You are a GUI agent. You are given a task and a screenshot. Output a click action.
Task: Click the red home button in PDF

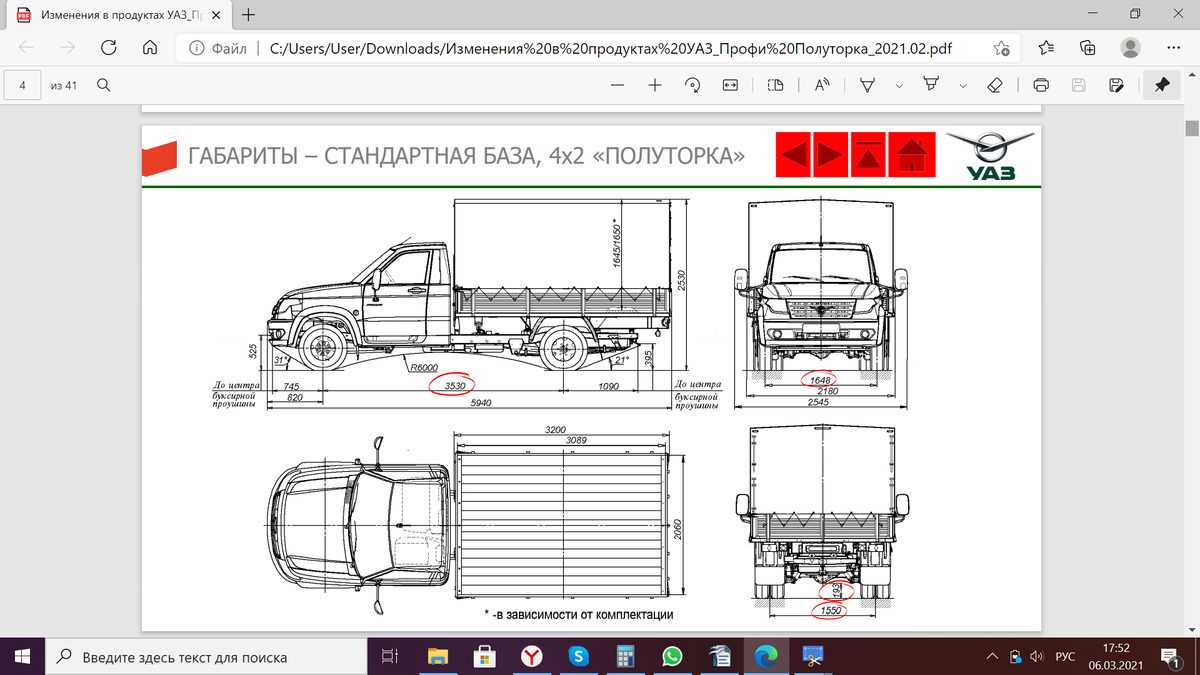click(x=911, y=155)
